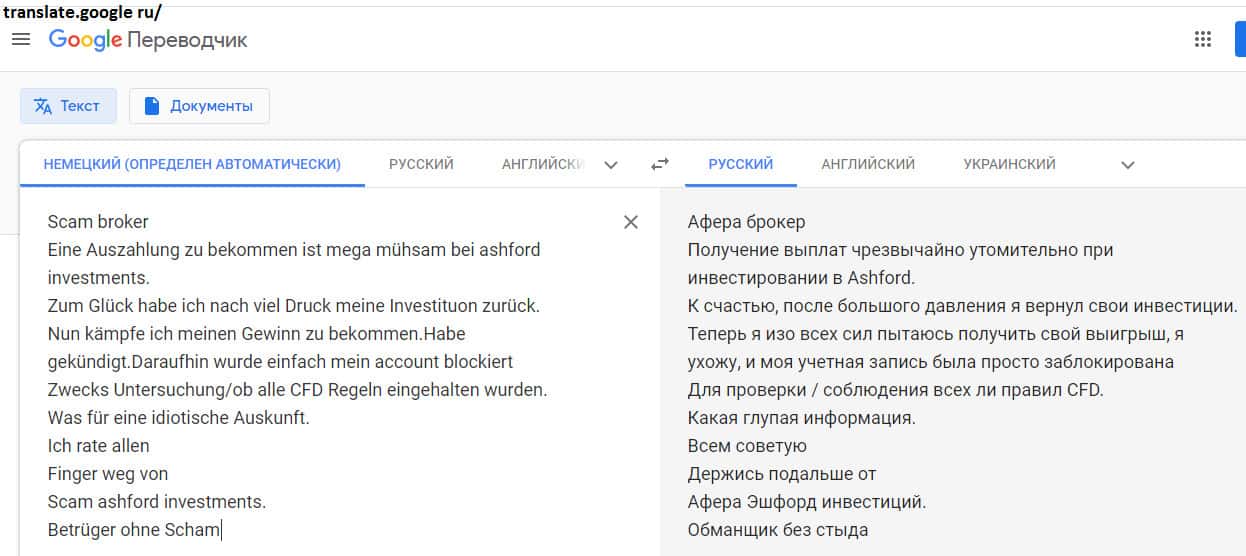This screenshot has width=1246, height=556.
Task: Click the translate.google.ru address text
Action: tap(82, 13)
